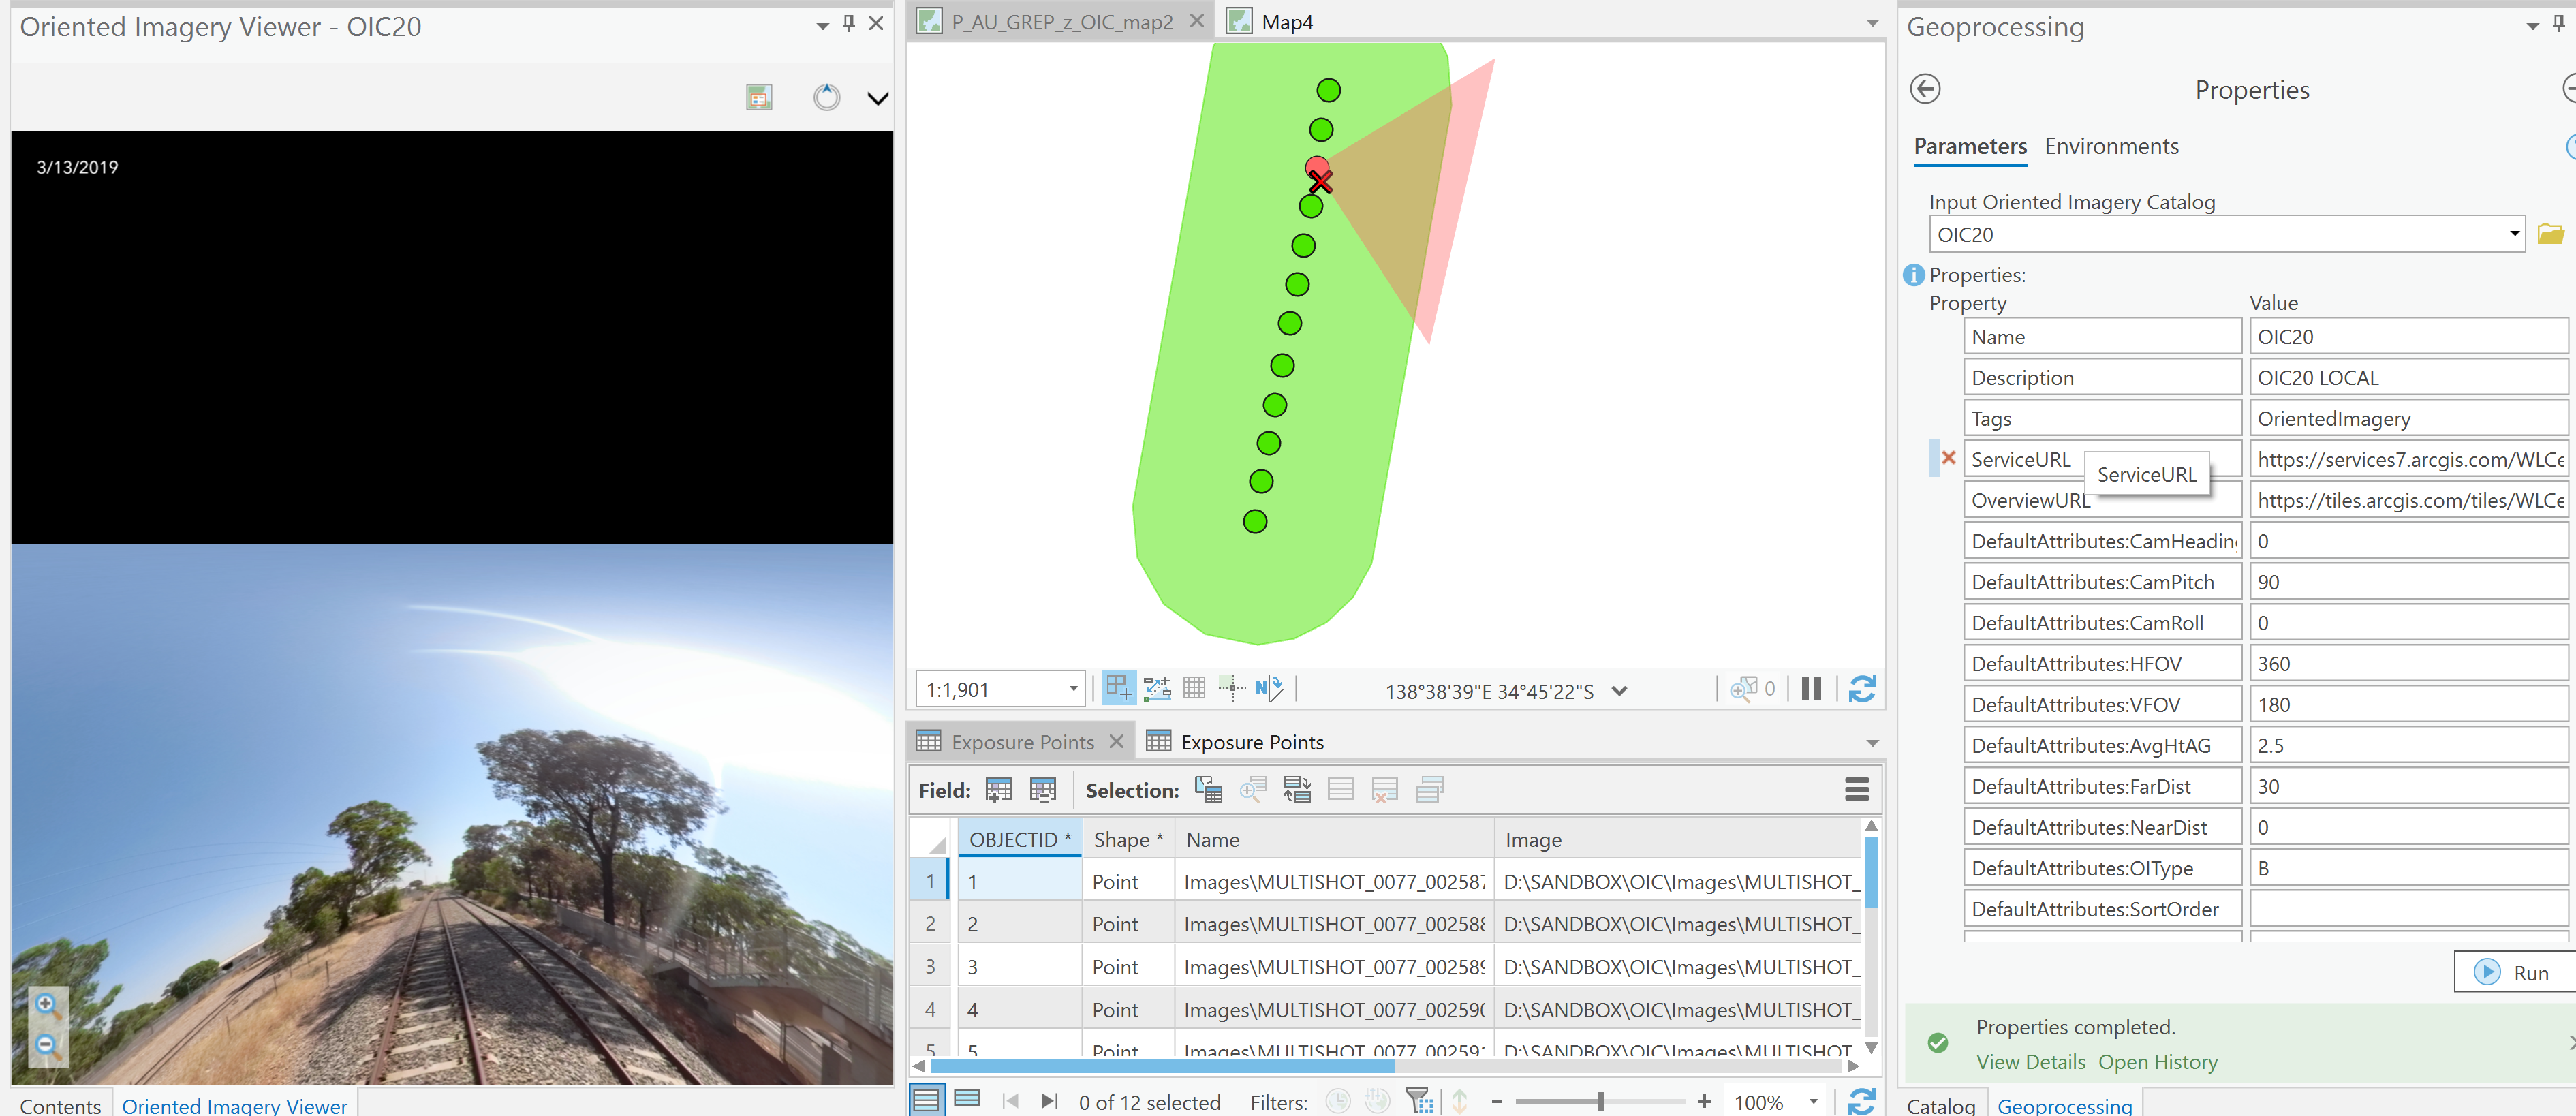The width and height of the screenshot is (2576, 1116).
Task: Refresh the map view
Action: click(1861, 689)
